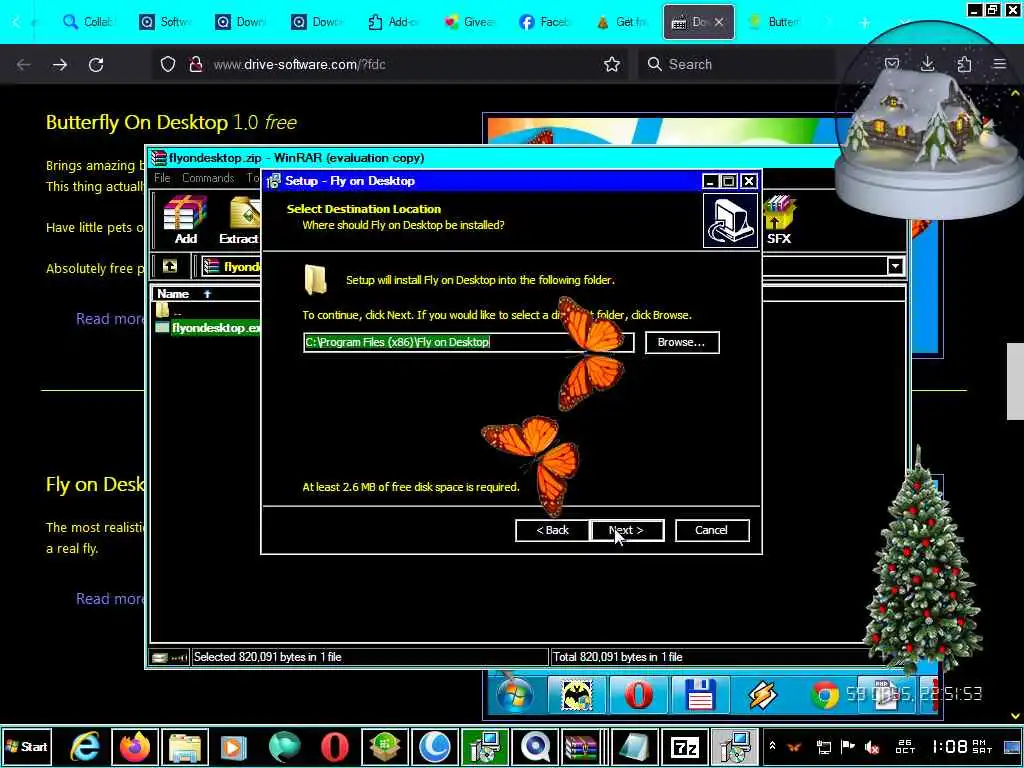
Task: Launch Windows Media Player from taskbar
Action: pos(234,746)
